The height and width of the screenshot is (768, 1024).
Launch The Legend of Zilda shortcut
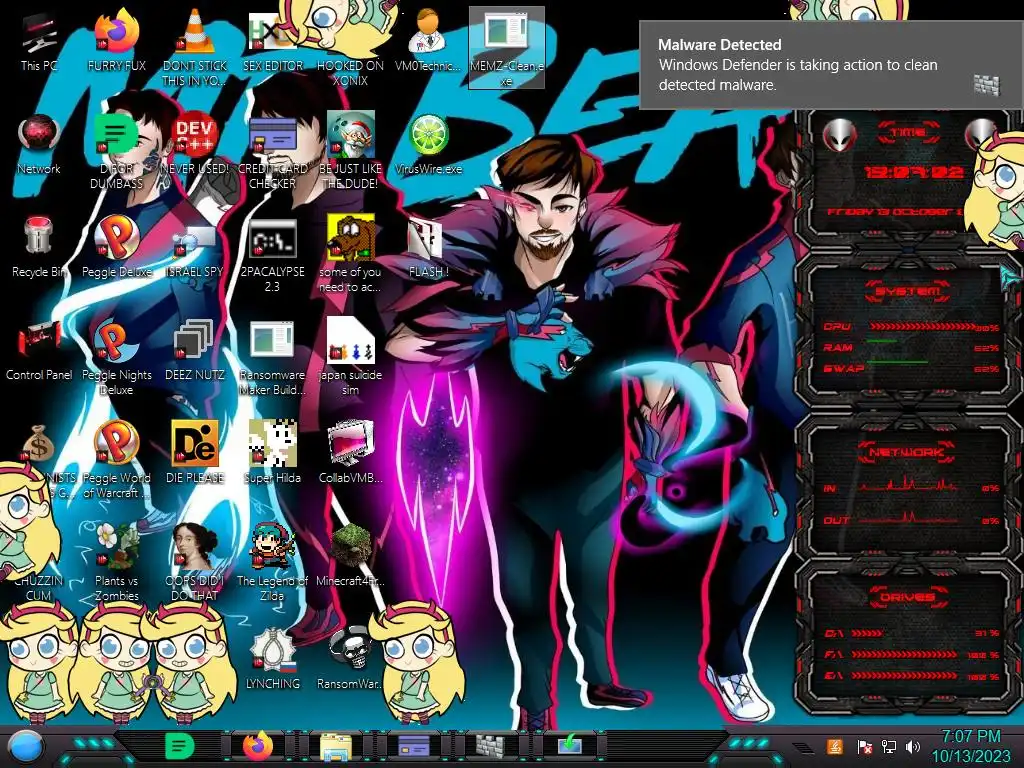pyautogui.click(x=272, y=563)
